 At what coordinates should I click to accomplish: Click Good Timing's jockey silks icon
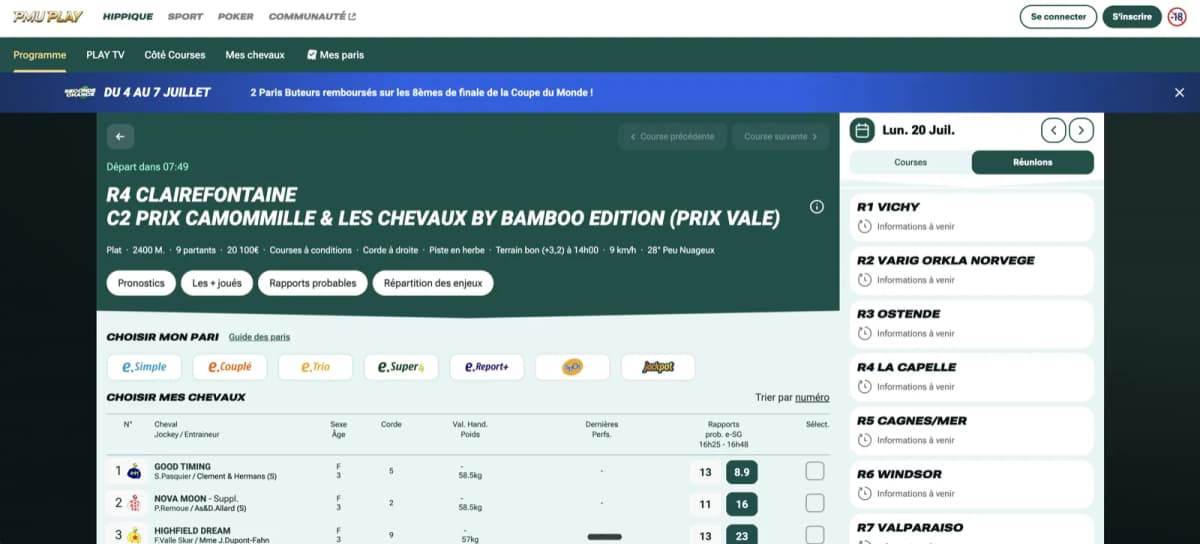[x=135, y=471]
